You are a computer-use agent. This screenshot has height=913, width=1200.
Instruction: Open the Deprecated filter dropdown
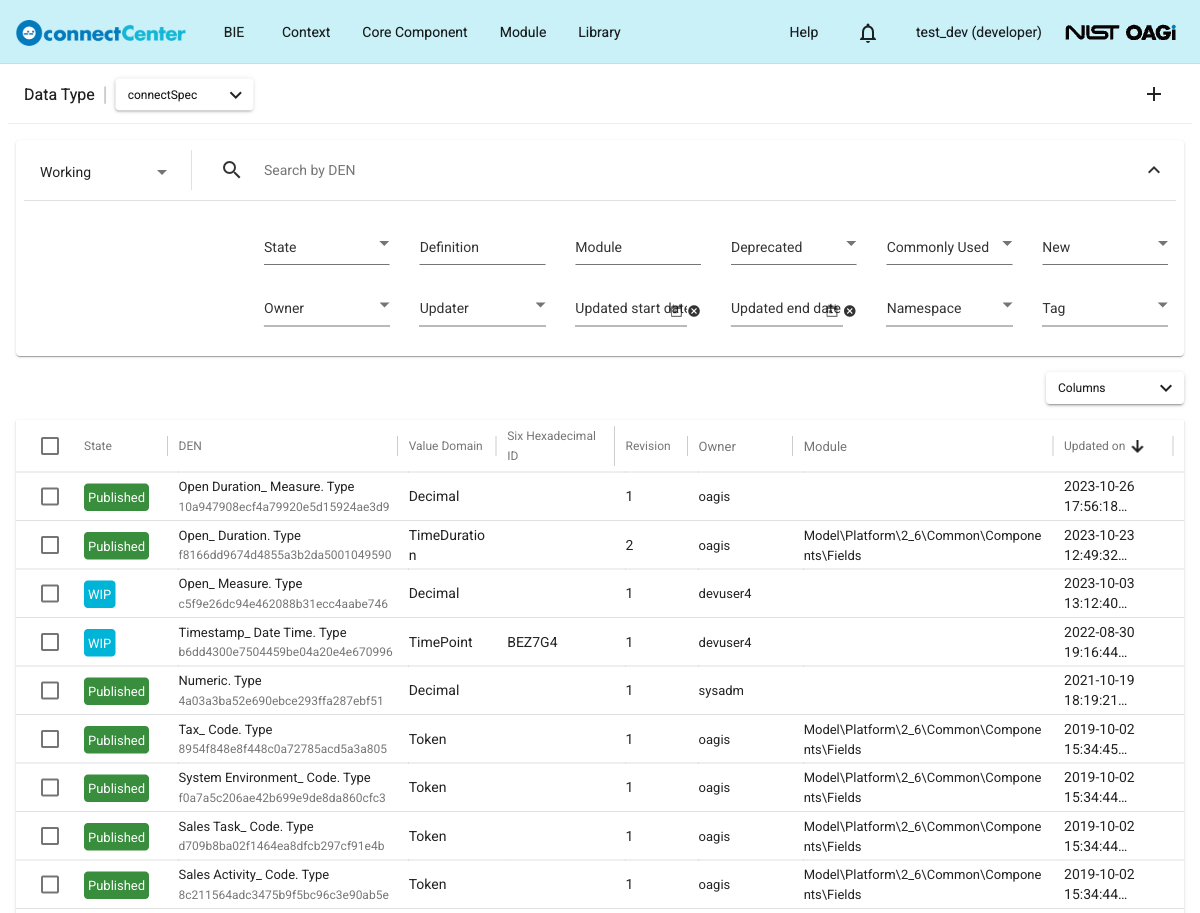click(793, 247)
